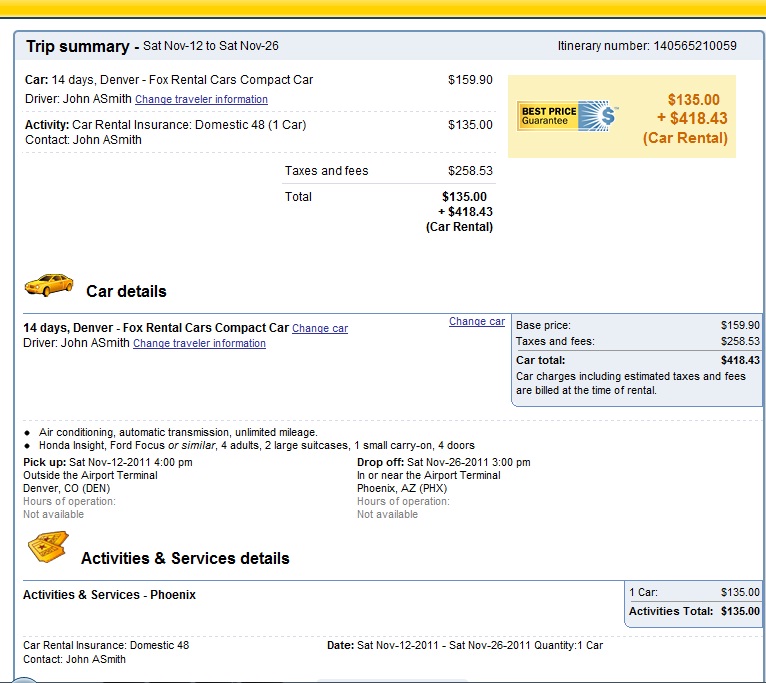Click Activities & Services - Phoenix title

pyautogui.click(x=109, y=595)
